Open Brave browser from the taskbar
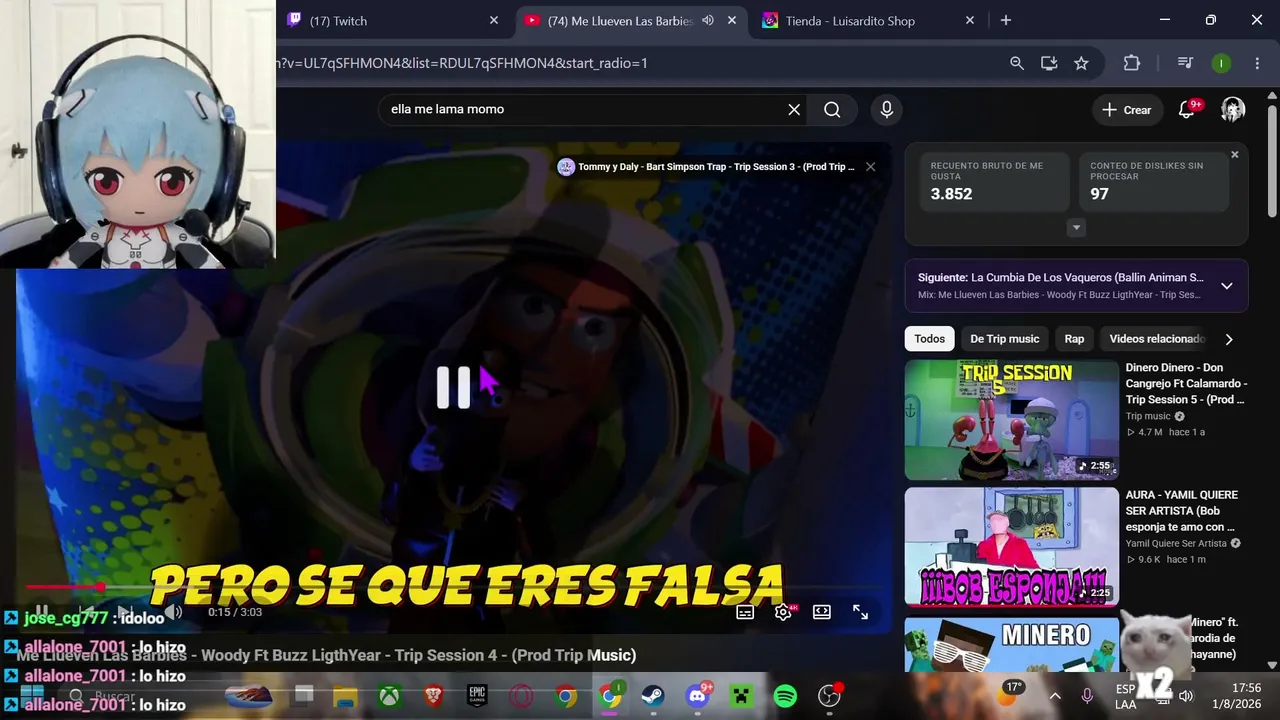1280x720 pixels. pos(433,696)
